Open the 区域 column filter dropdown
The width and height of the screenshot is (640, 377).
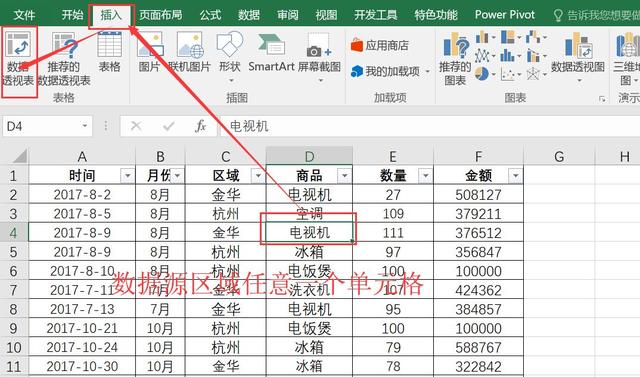pyautogui.click(x=258, y=176)
